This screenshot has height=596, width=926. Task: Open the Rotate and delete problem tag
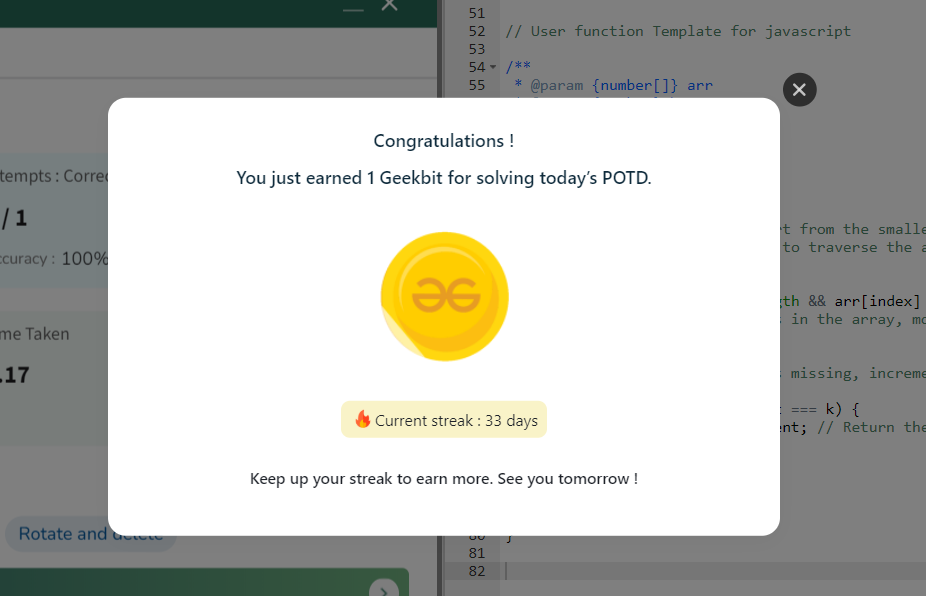[x=91, y=534]
